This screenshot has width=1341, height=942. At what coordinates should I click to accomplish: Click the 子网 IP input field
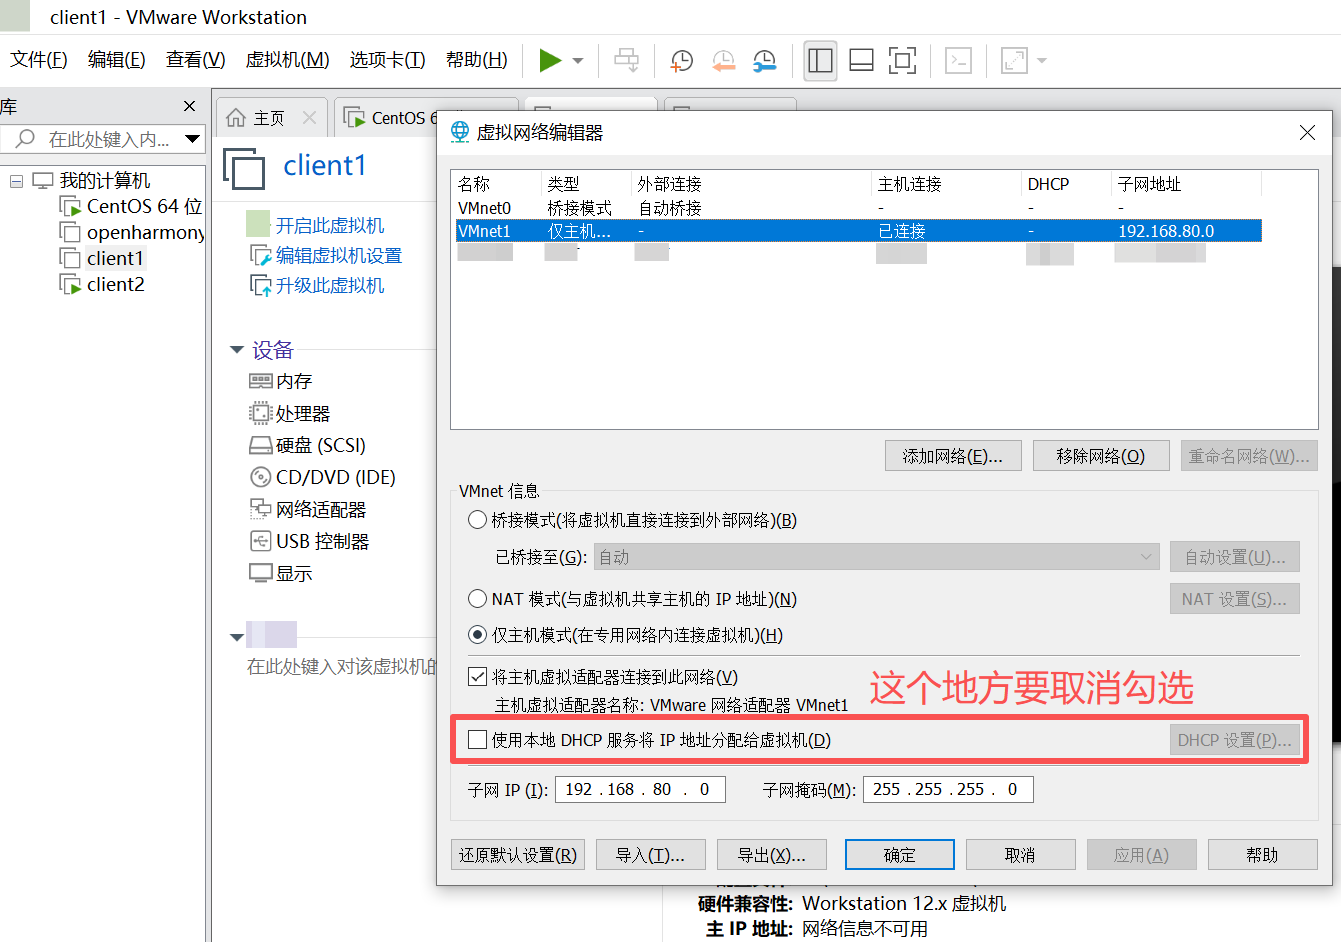tap(640, 790)
